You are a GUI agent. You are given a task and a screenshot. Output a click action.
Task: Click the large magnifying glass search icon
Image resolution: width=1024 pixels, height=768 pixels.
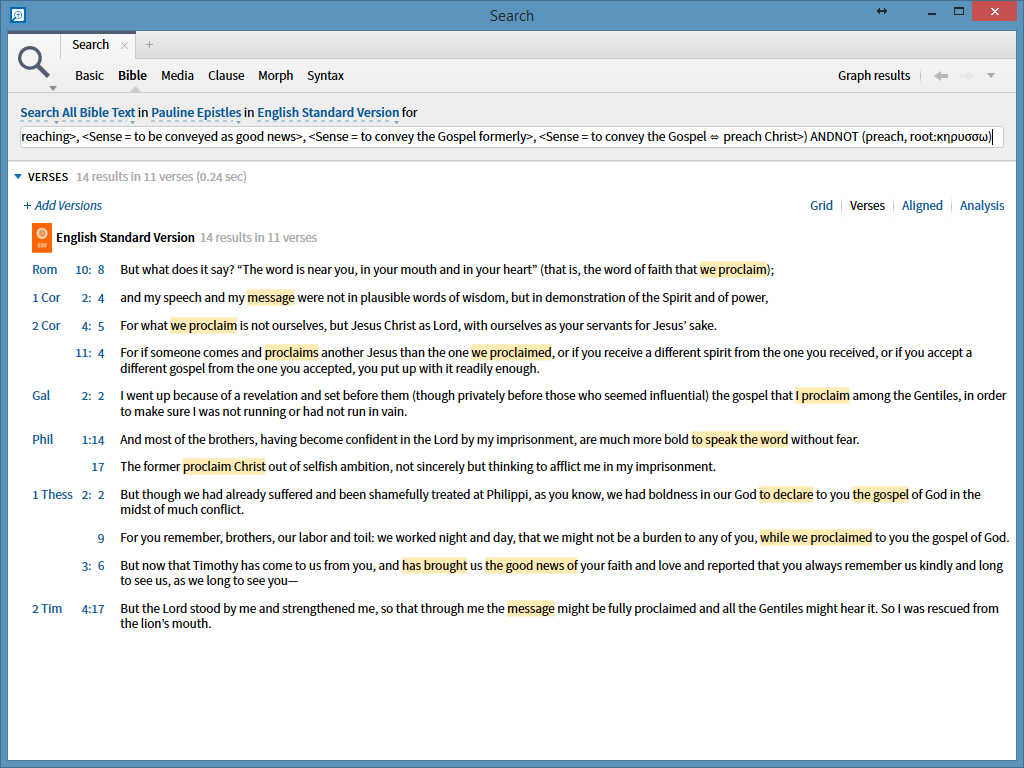click(x=33, y=62)
